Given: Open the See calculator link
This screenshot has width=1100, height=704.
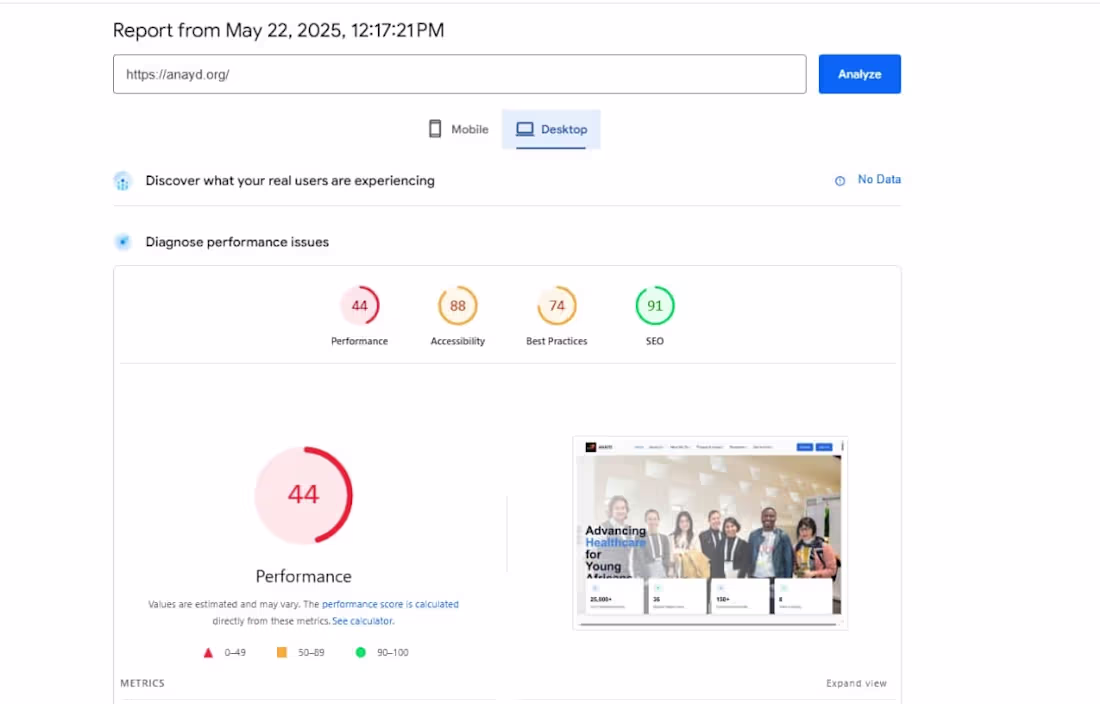Looking at the screenshot, I should (362, 621).
